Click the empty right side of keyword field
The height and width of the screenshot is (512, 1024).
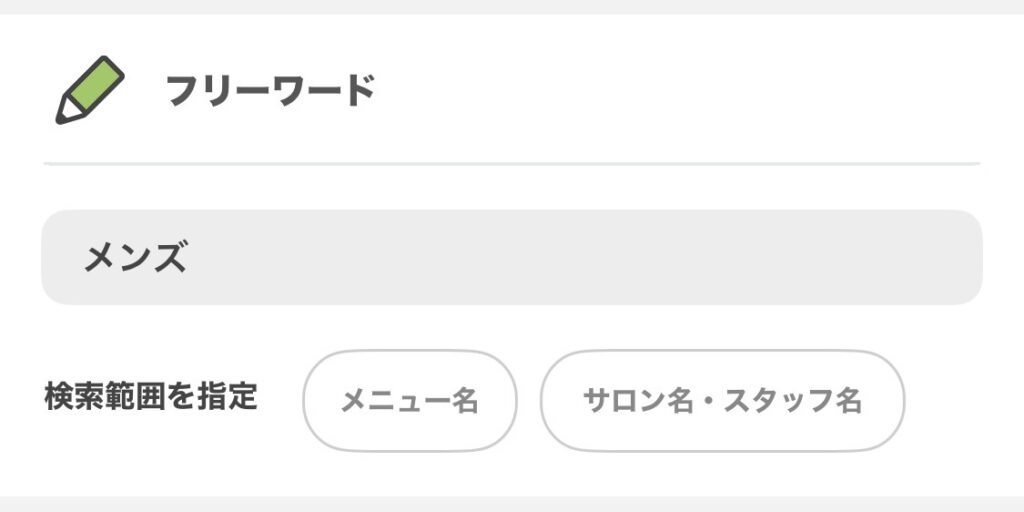pyautogui.click(x=800, y=258)
